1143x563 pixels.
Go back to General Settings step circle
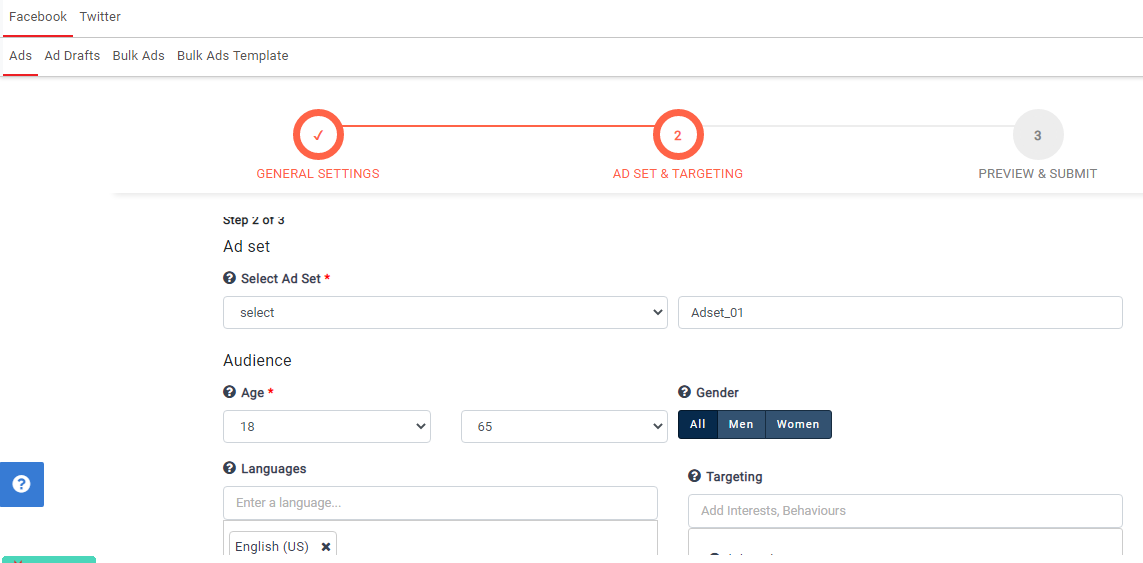[x=318, y=135]
